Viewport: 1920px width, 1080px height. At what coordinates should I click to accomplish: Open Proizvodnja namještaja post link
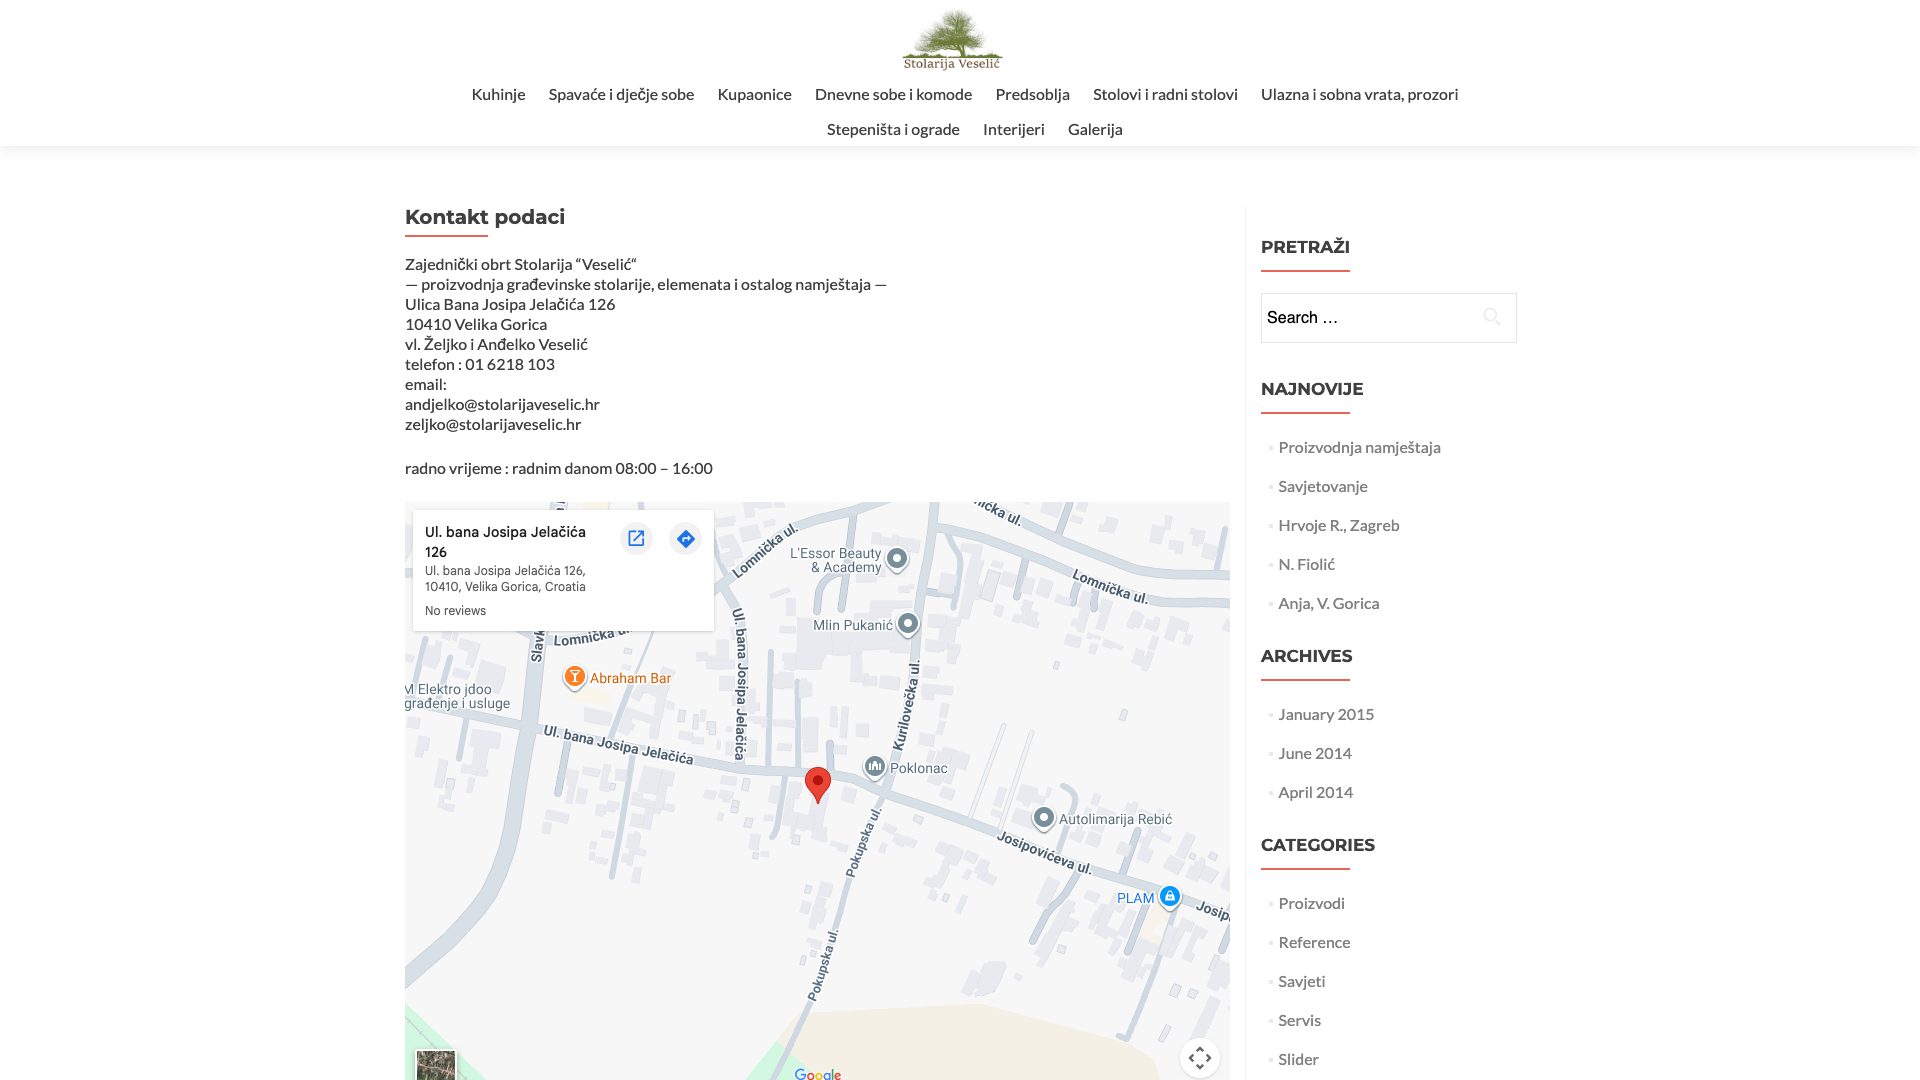click(x=1358, y=447)
